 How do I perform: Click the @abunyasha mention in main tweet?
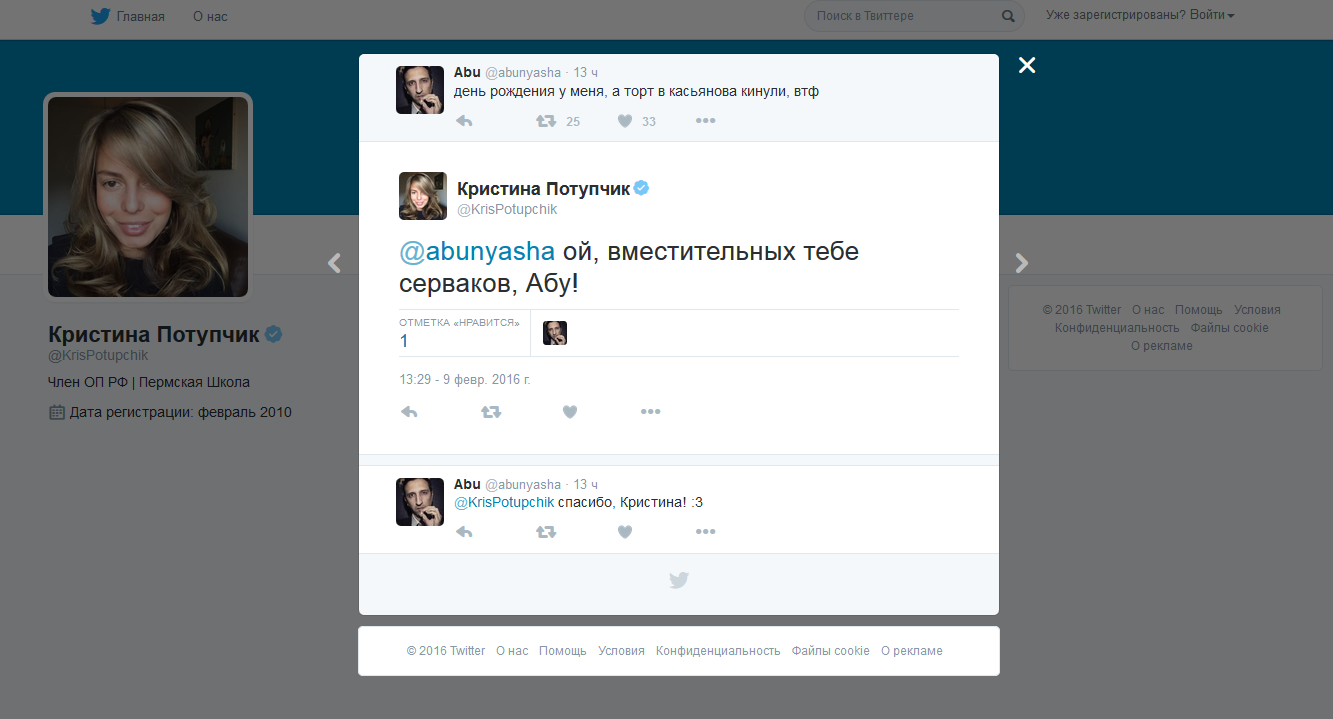477,252
